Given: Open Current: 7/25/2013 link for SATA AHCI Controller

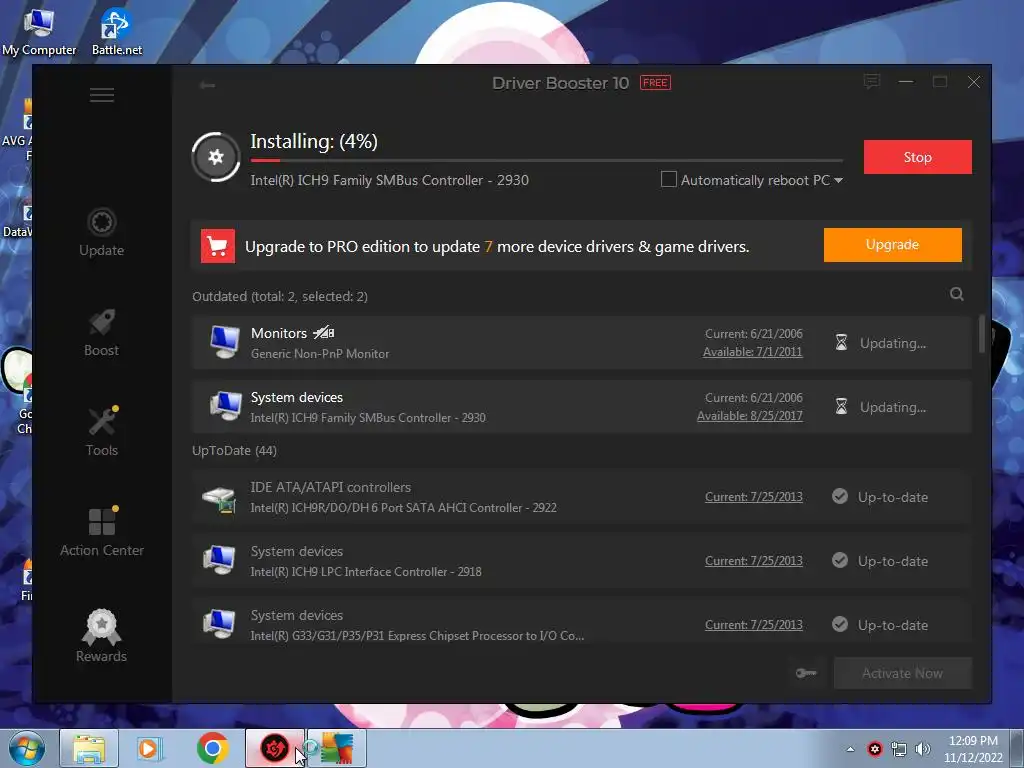Looking at the screenshot, I should 754,497.
